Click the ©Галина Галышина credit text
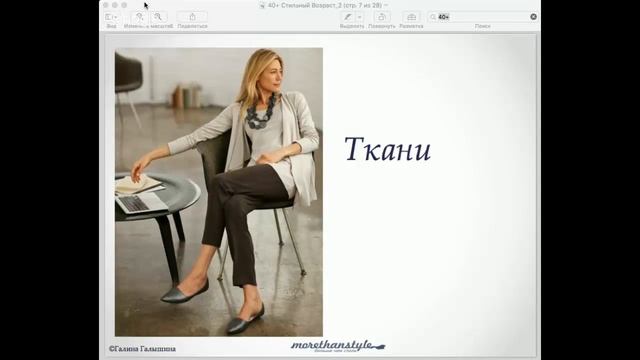The width and height of the screenshot is (640, 360). point(142,349)
